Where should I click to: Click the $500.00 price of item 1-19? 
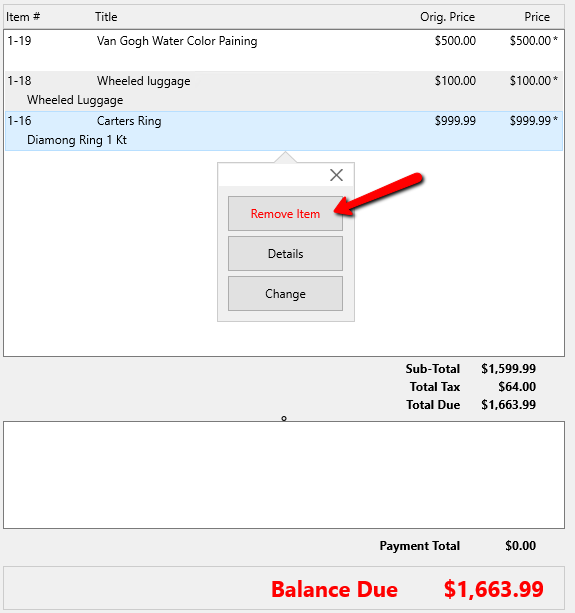tap(530, 41)
